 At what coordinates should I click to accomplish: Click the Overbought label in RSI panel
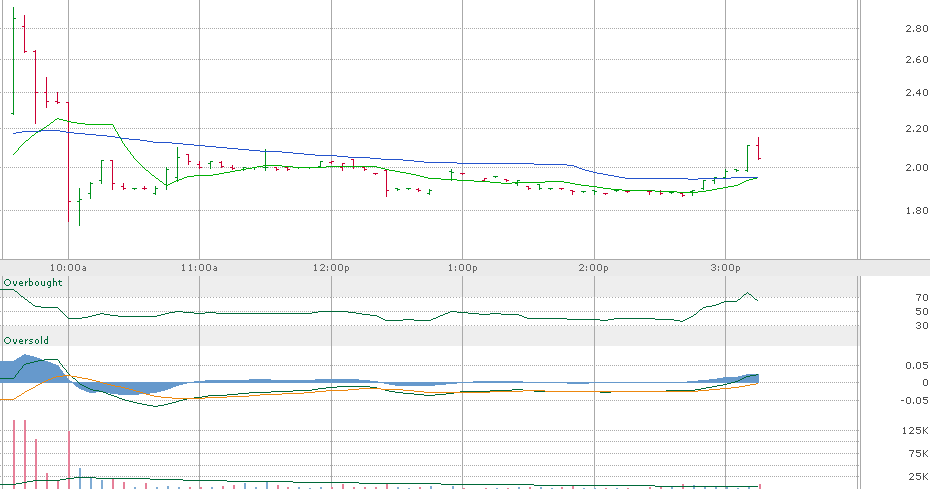33,282
